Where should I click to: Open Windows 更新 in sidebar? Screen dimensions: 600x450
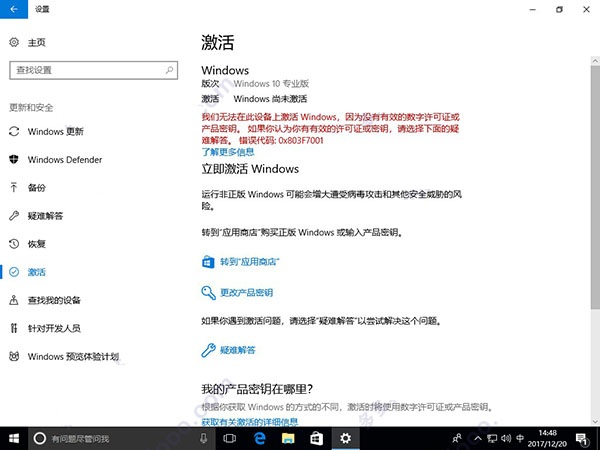pos(55,132)
